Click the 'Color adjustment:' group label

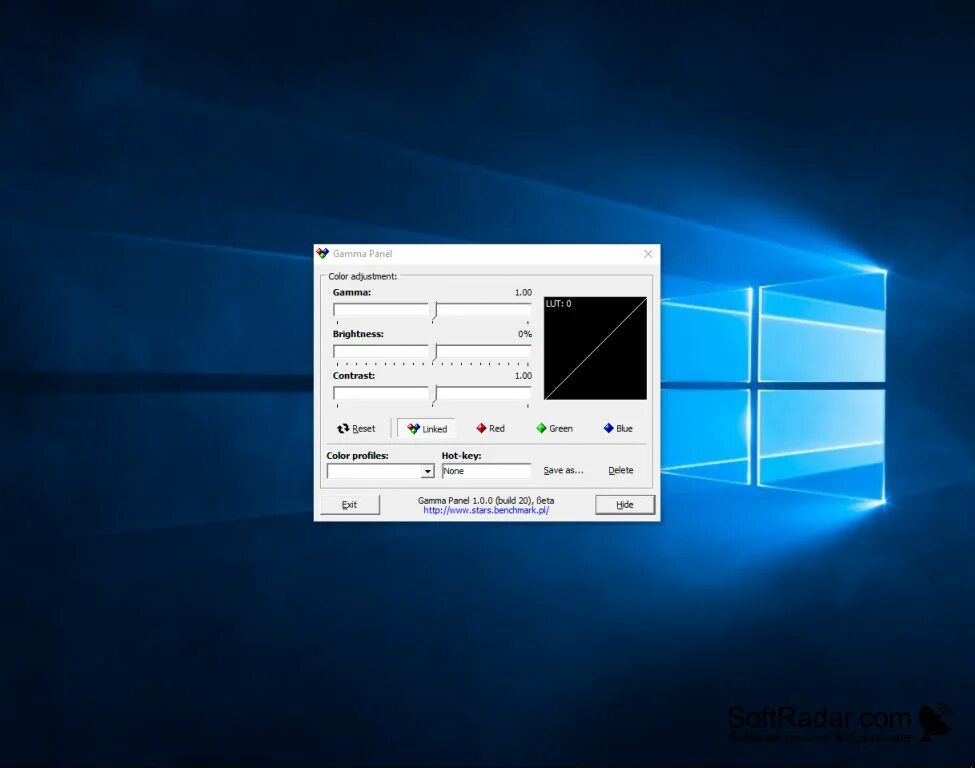click(x=363, y=276)
